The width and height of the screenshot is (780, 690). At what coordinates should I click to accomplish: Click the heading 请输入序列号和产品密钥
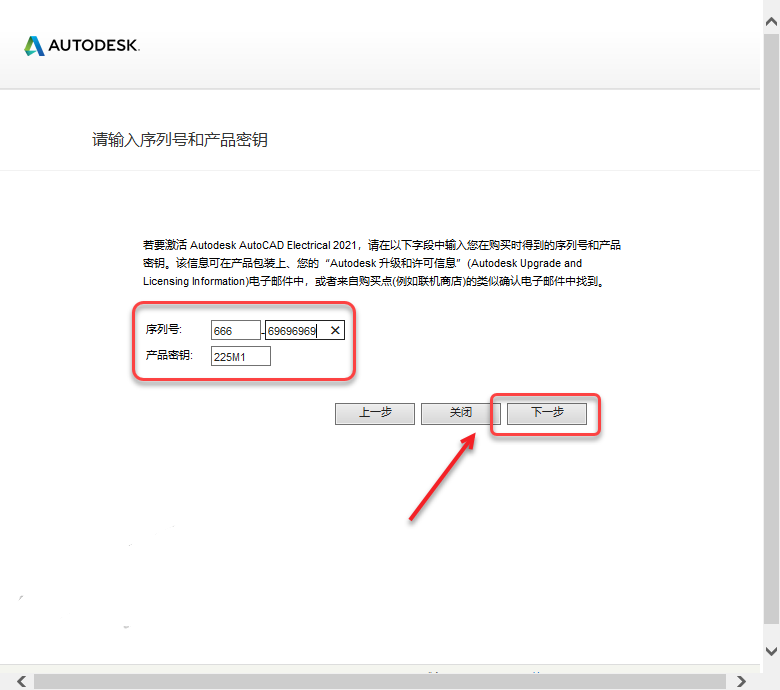click(180, 140)
